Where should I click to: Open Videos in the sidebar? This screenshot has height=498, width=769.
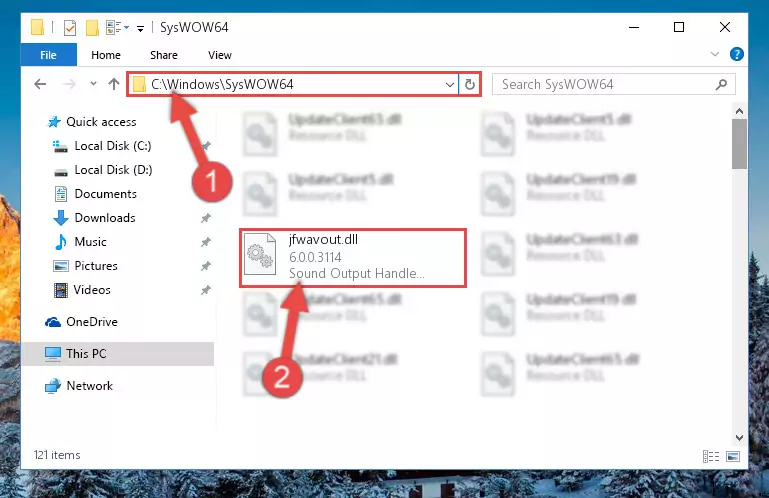tap(92, 290)
